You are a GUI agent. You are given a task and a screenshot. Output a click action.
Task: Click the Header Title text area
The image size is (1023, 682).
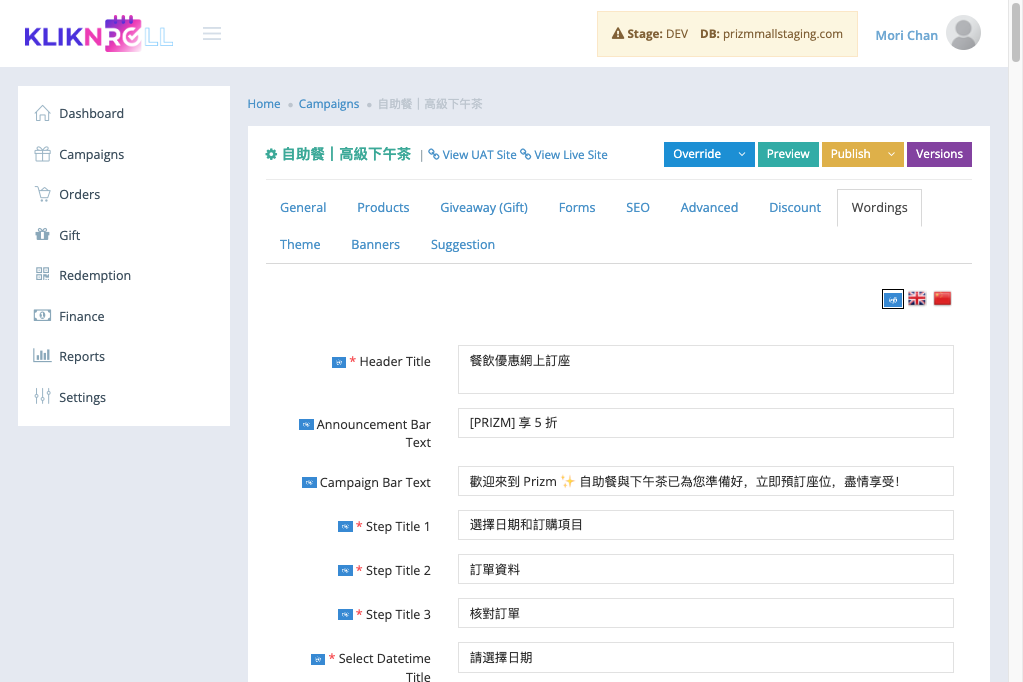point(706,369)
